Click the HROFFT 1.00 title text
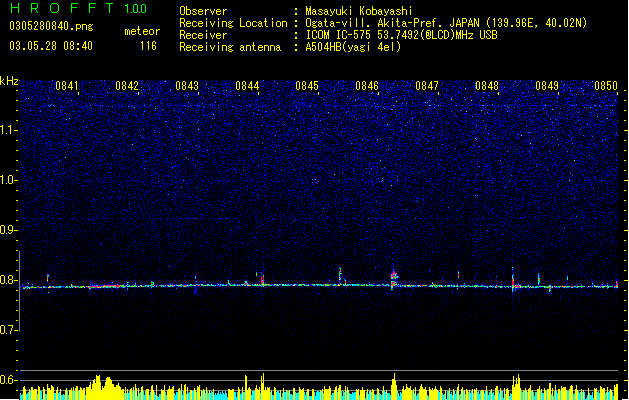629x400 pixels. tap(79, 8)
